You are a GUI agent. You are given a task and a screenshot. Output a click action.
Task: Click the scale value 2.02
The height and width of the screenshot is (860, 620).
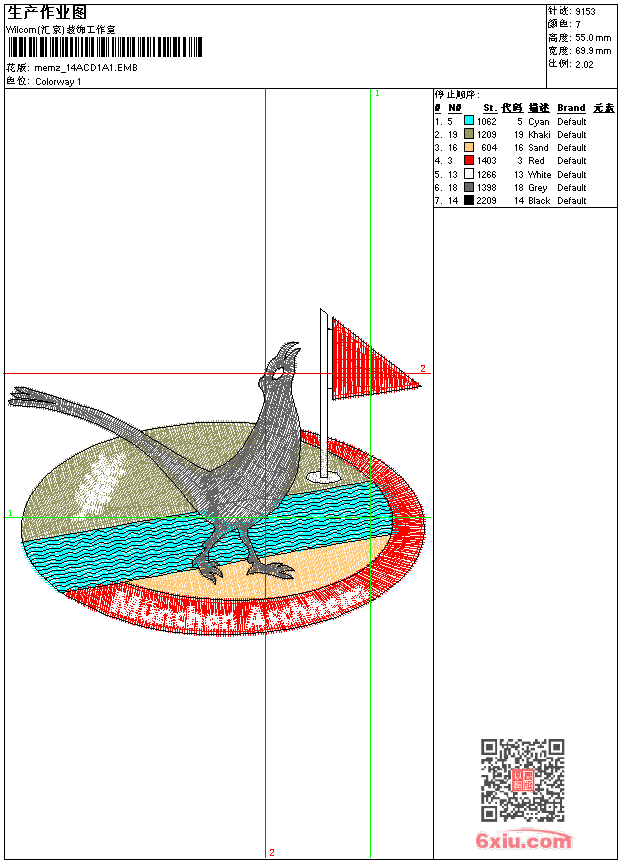coord(584,64)
